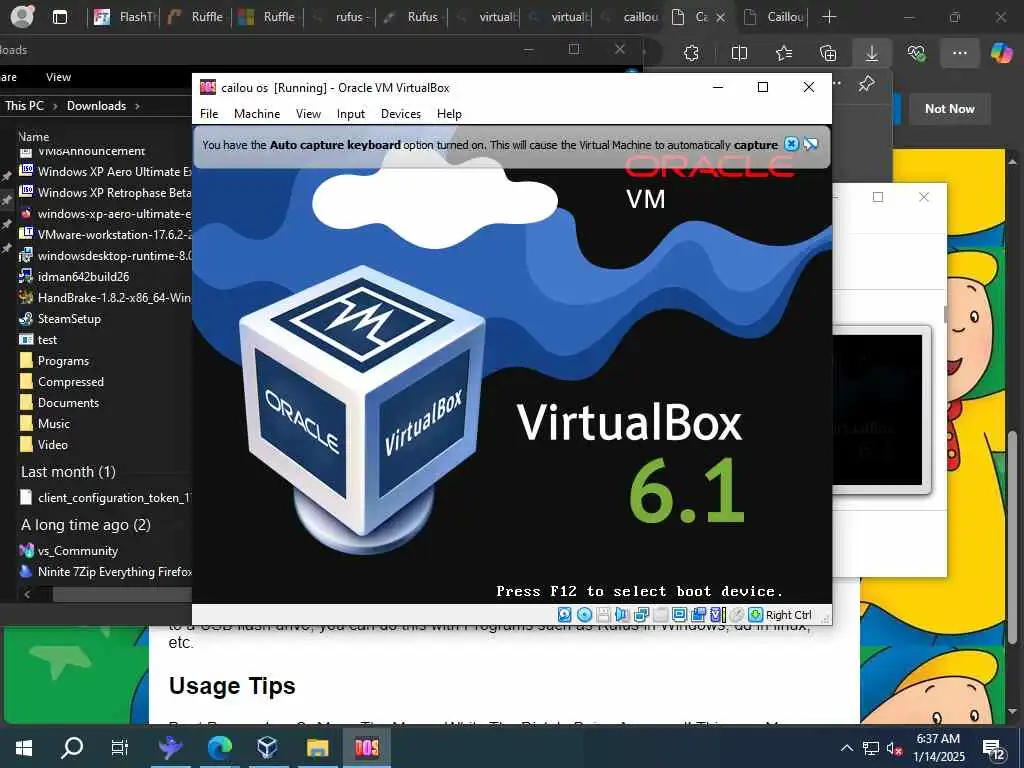
Task: Open the Edge profile avatar
Action: [x=22, y=16]
